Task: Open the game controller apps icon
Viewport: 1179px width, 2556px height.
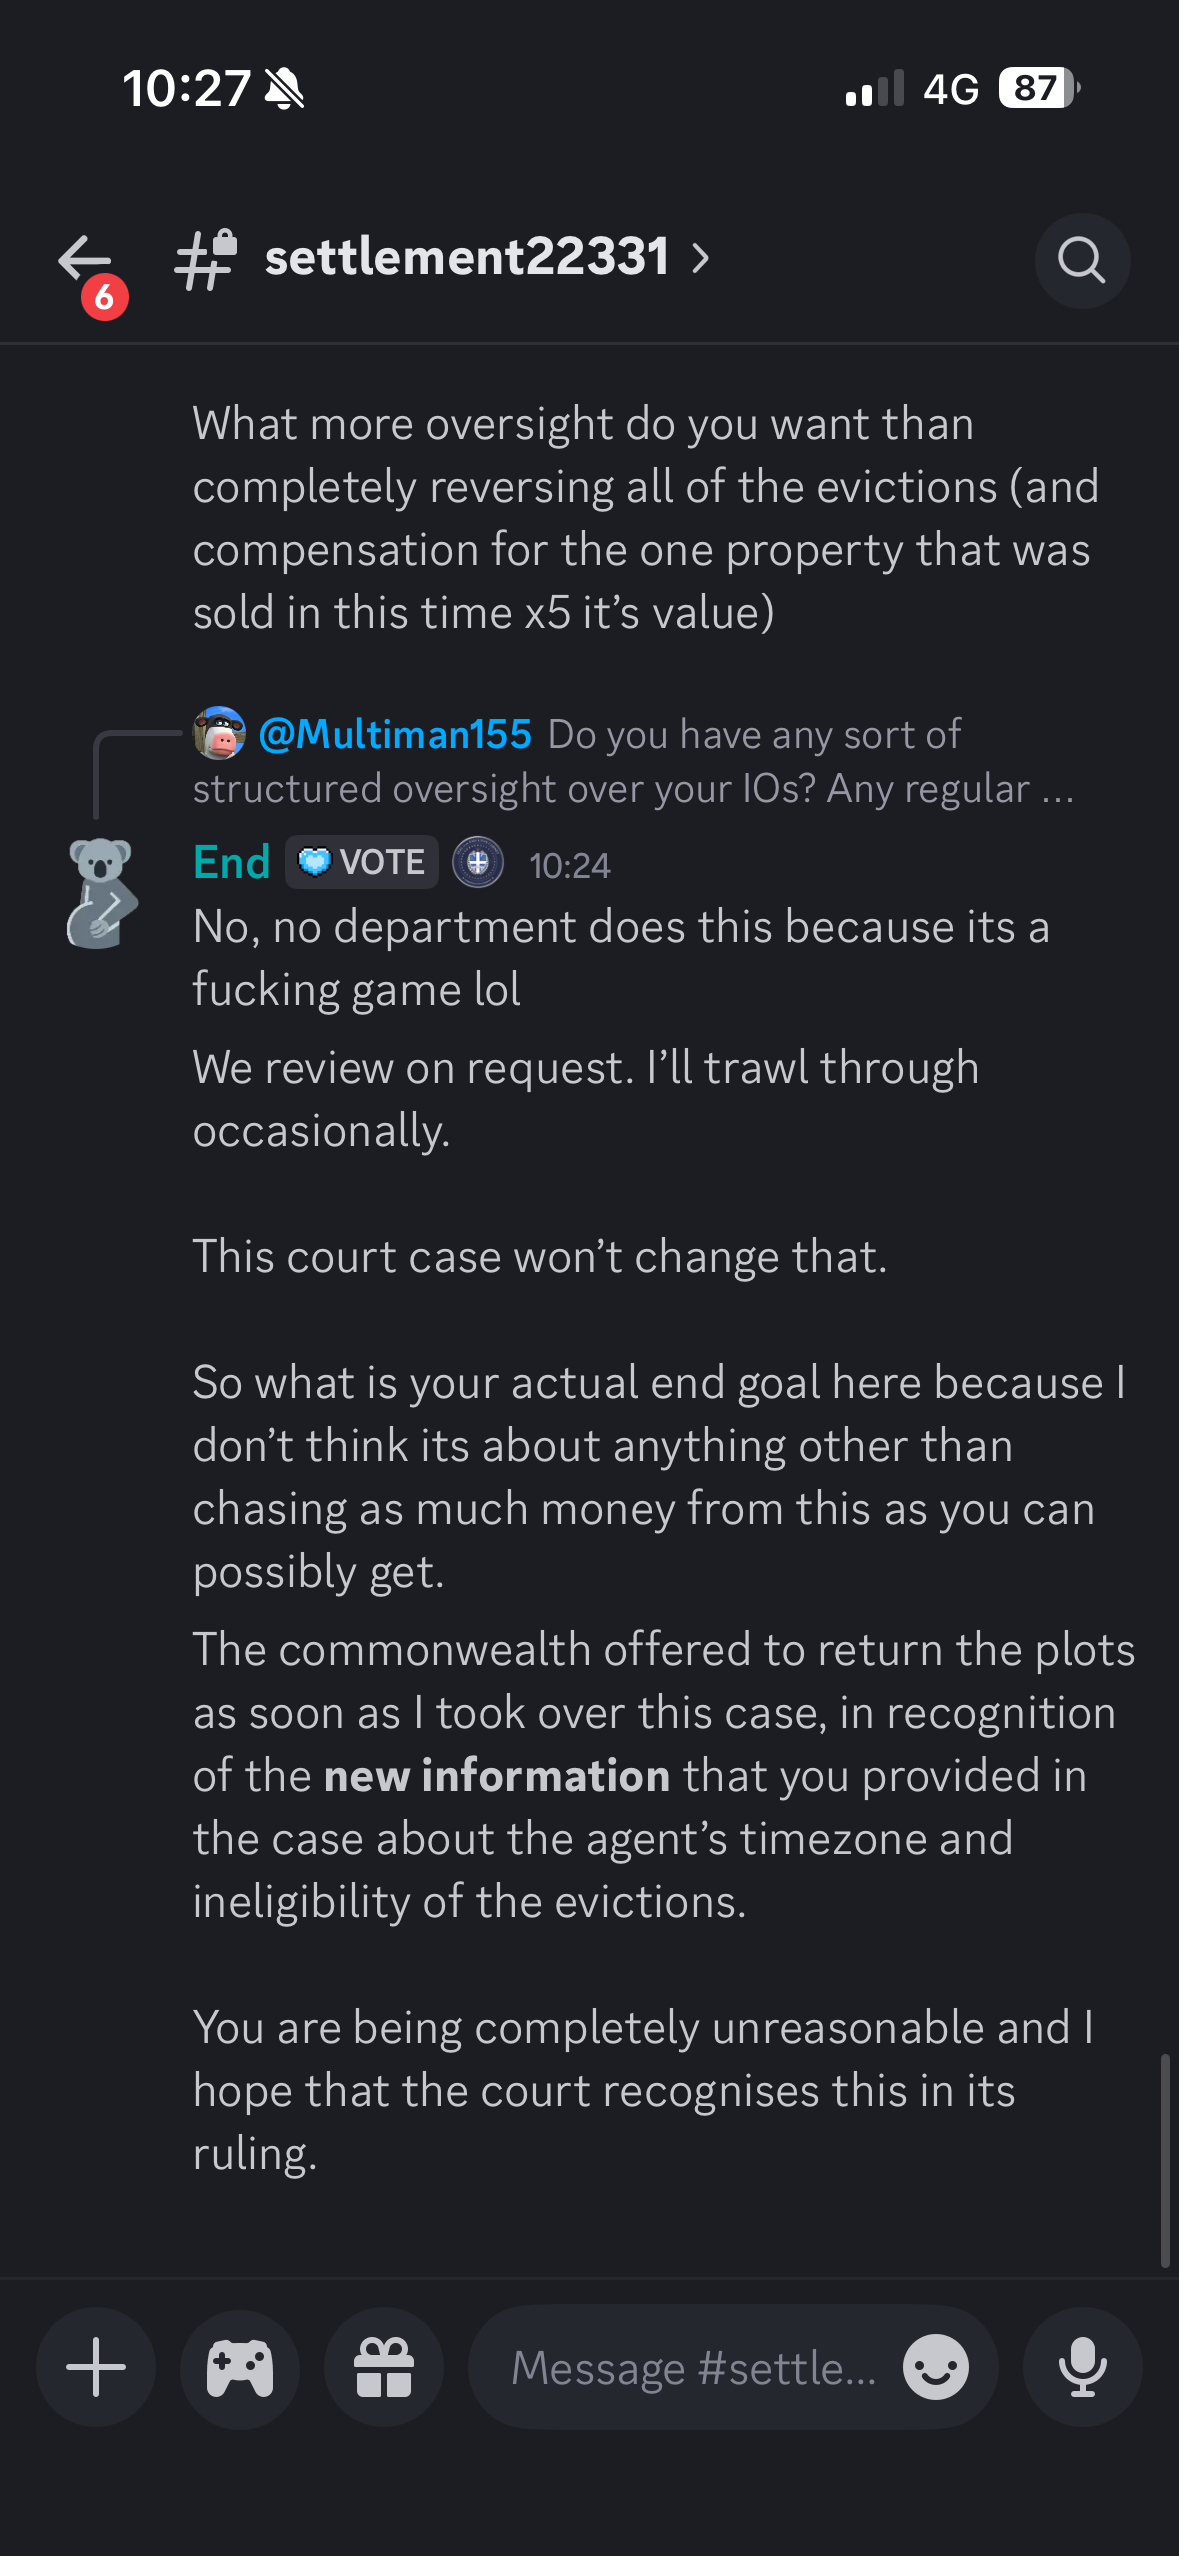Action: pyautogui.click(x=240, y=2367)
